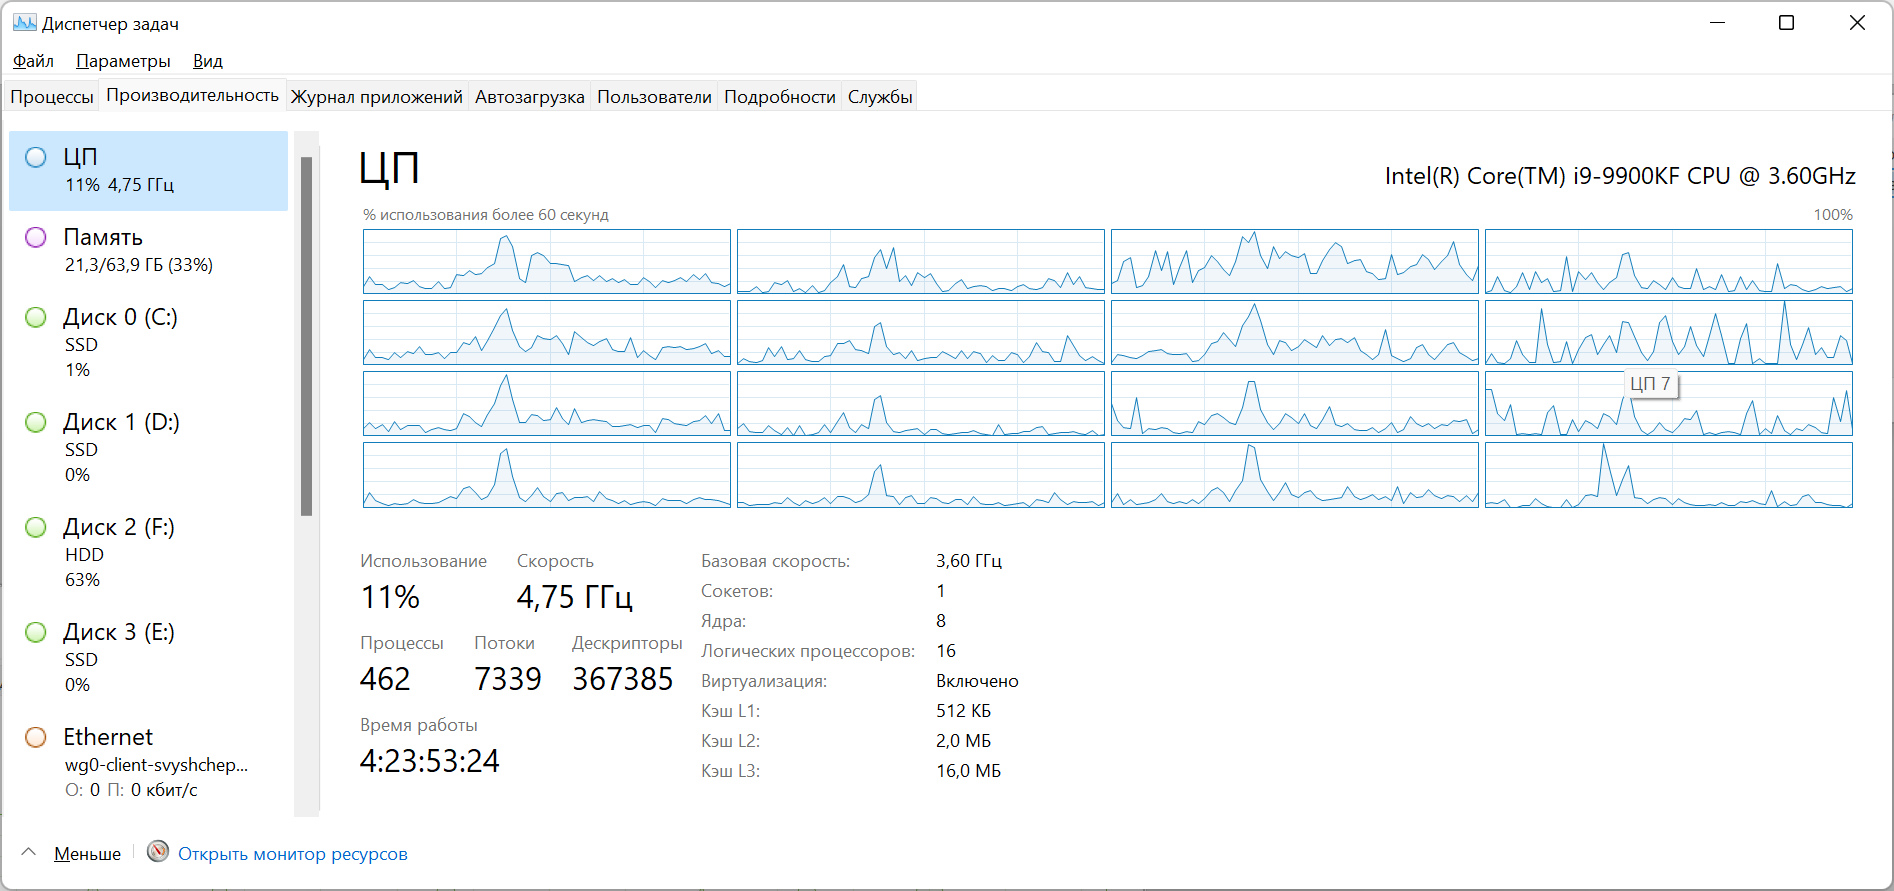Image resolution: width=1894 pixels, height=891 pixels.
Task: Select the Диск 2 (F:) HDD entry
Action: (148, 552)
